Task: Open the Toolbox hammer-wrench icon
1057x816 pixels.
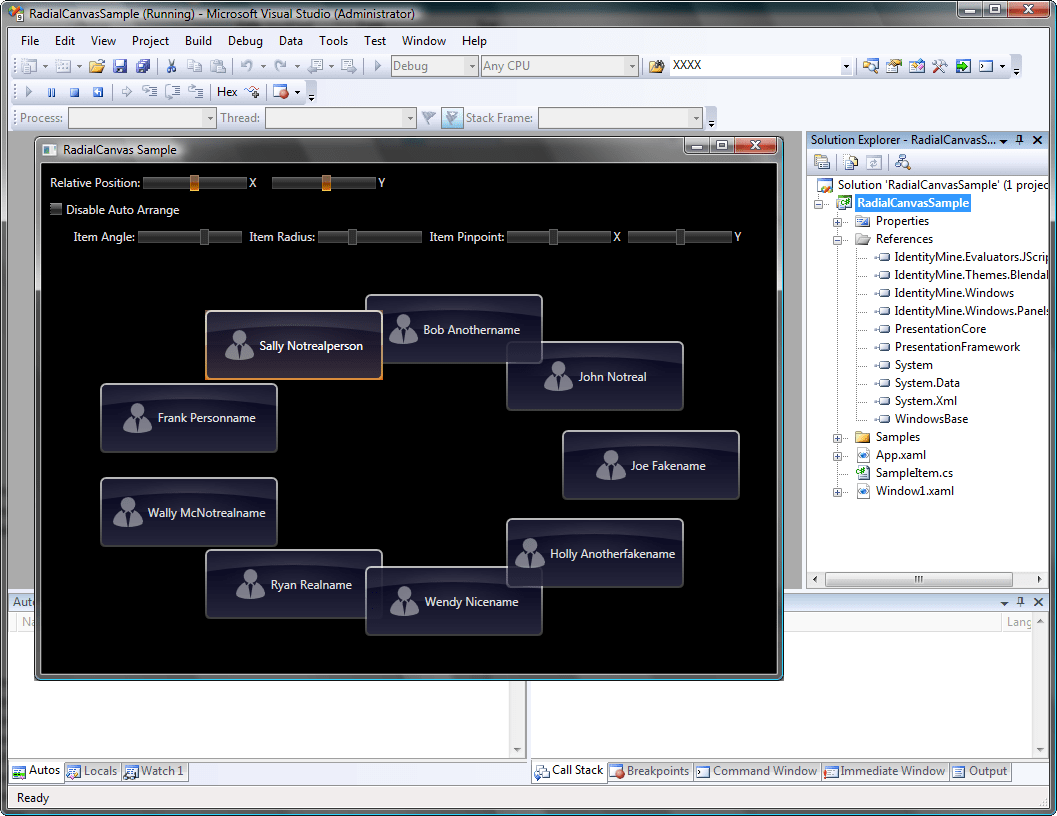Action: tap(940, 67)
